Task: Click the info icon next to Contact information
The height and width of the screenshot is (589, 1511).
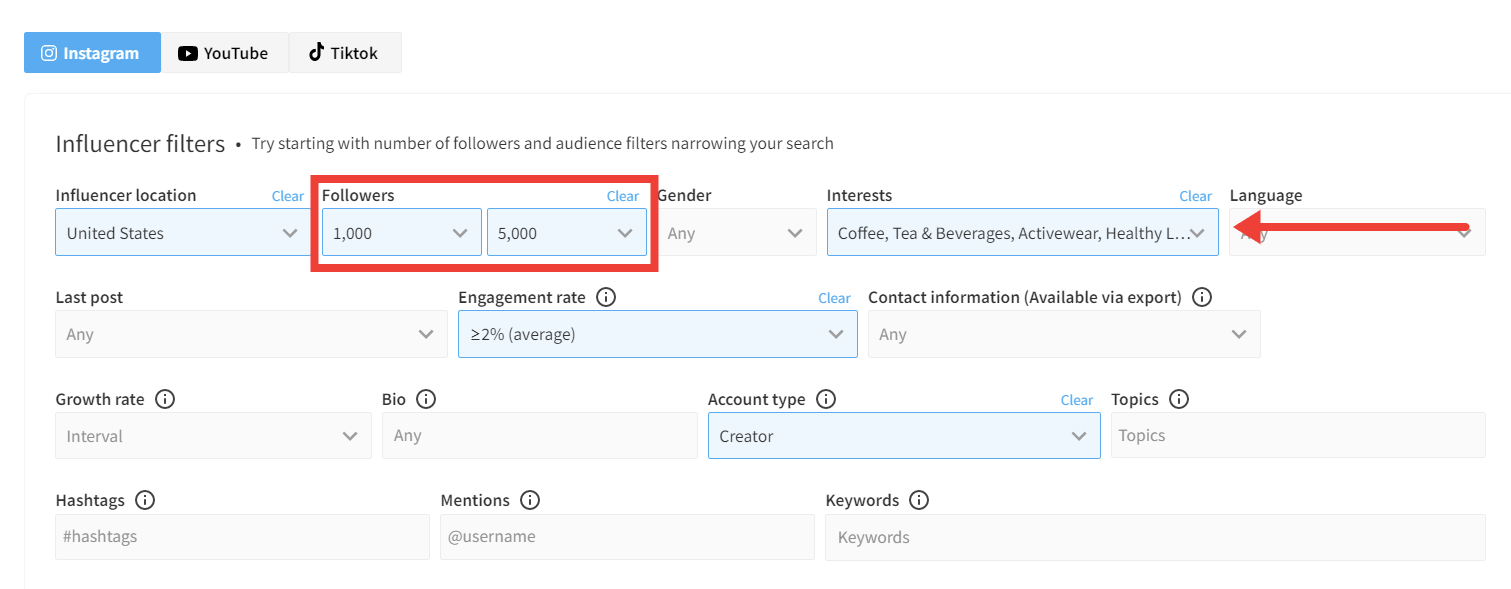Action: tap(1202, 297)
